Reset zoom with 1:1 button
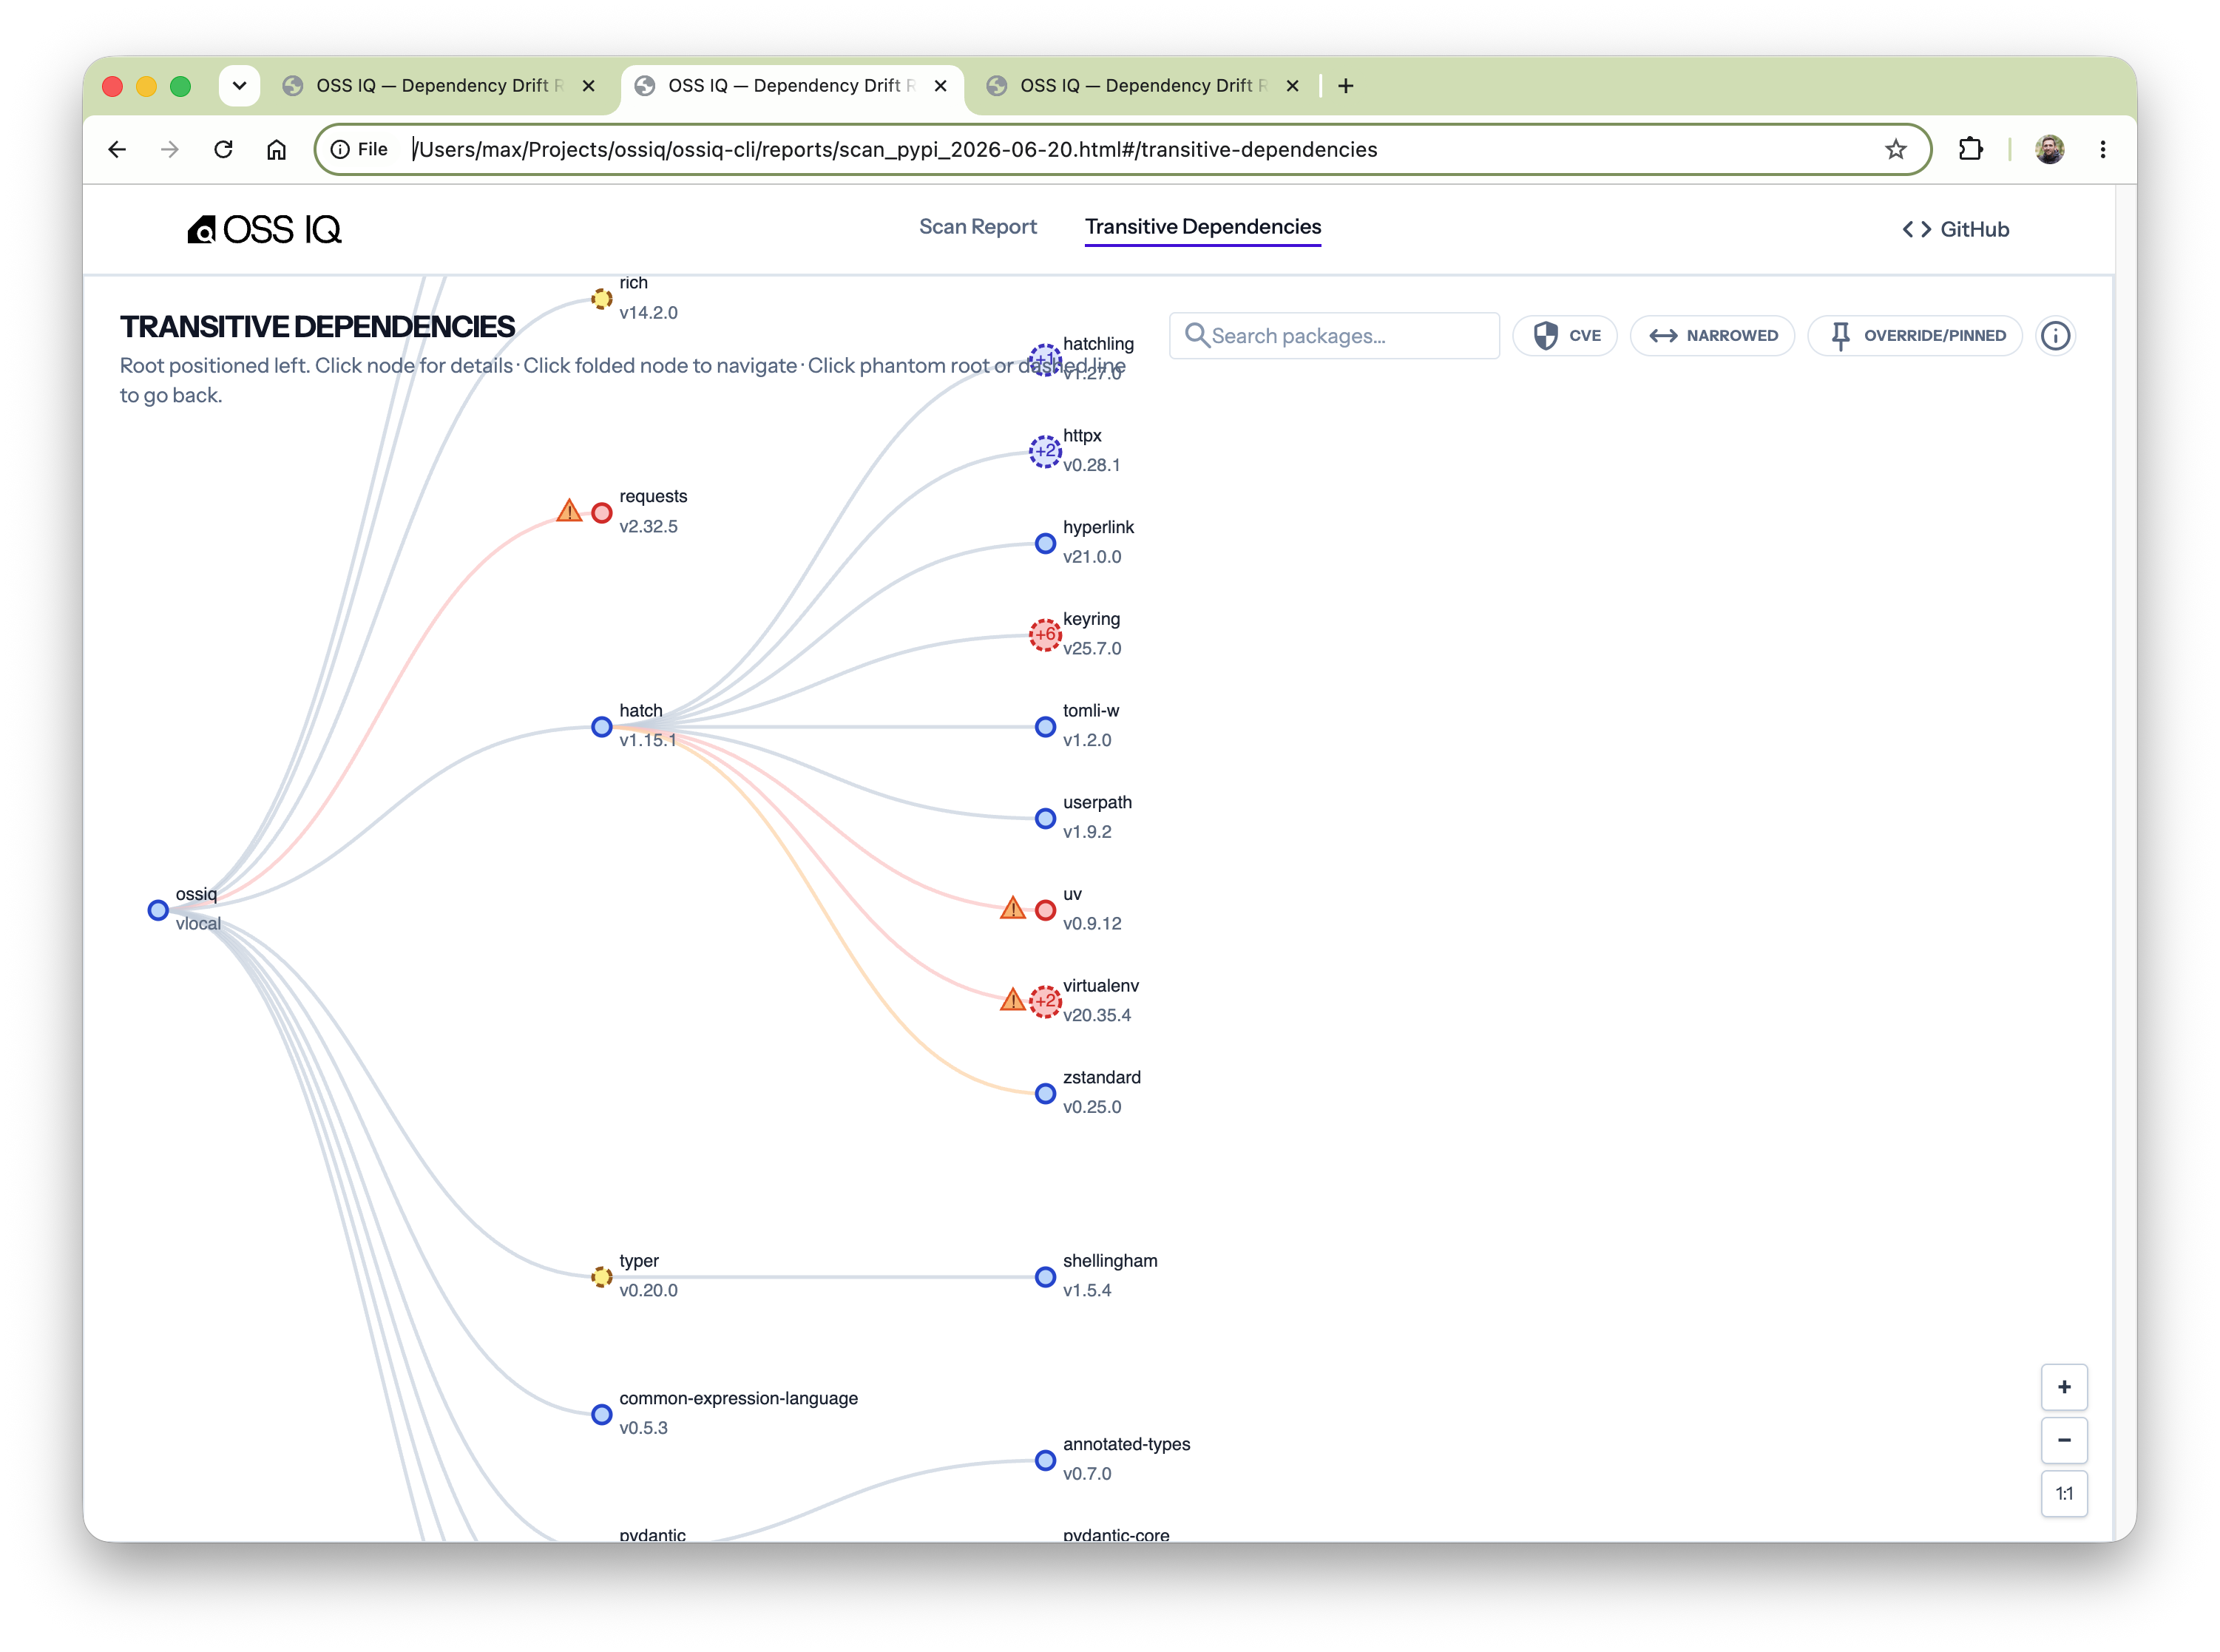Image resolution: width=2220 pixels, height=1652 pixels. point(2063,1493)
